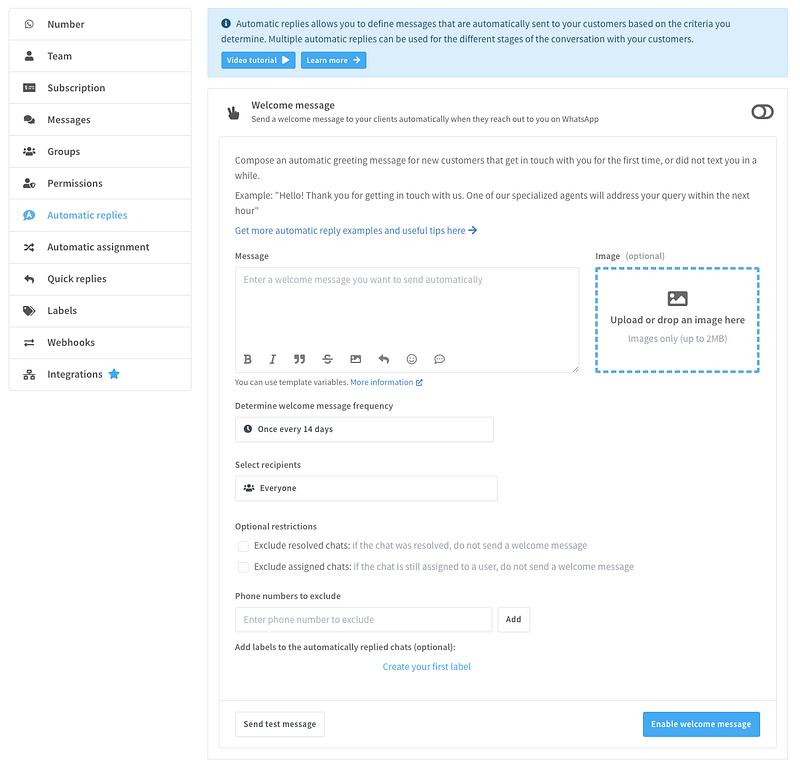The image size is (800, 764).
Task: Open the Select recipients dropdown
Action: (366, 488)
